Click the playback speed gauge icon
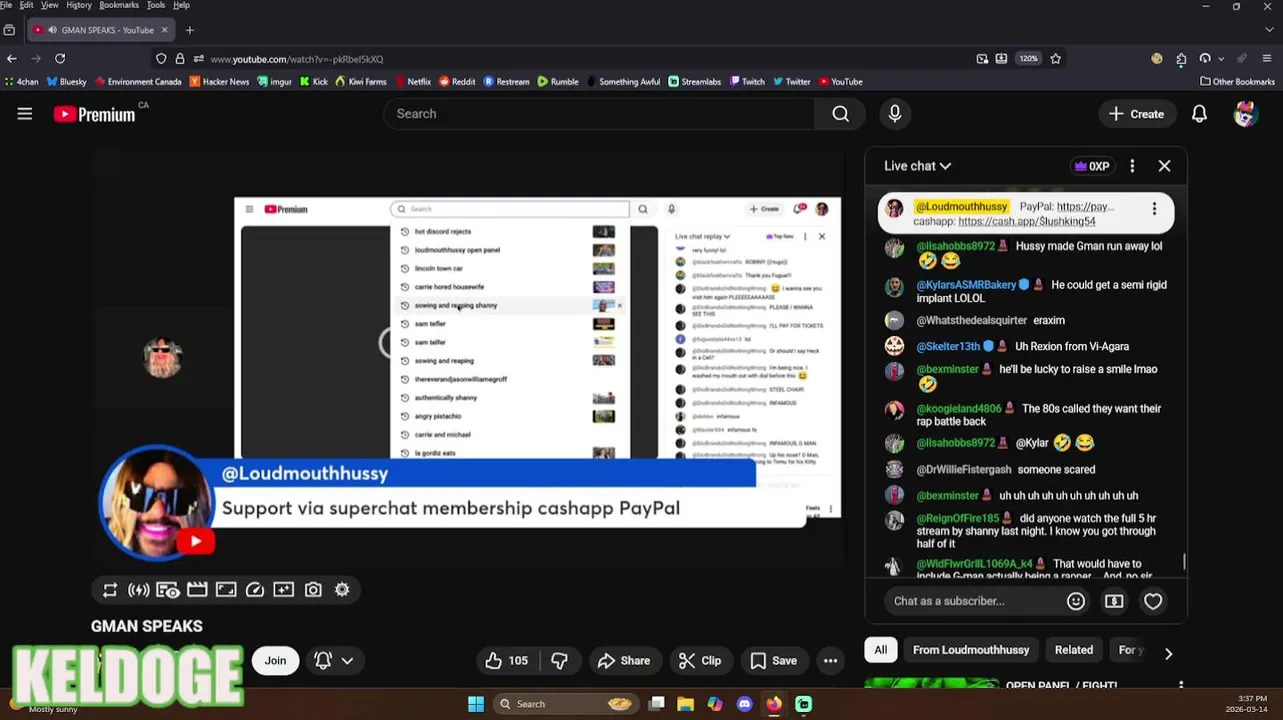 tap(255, 590)
